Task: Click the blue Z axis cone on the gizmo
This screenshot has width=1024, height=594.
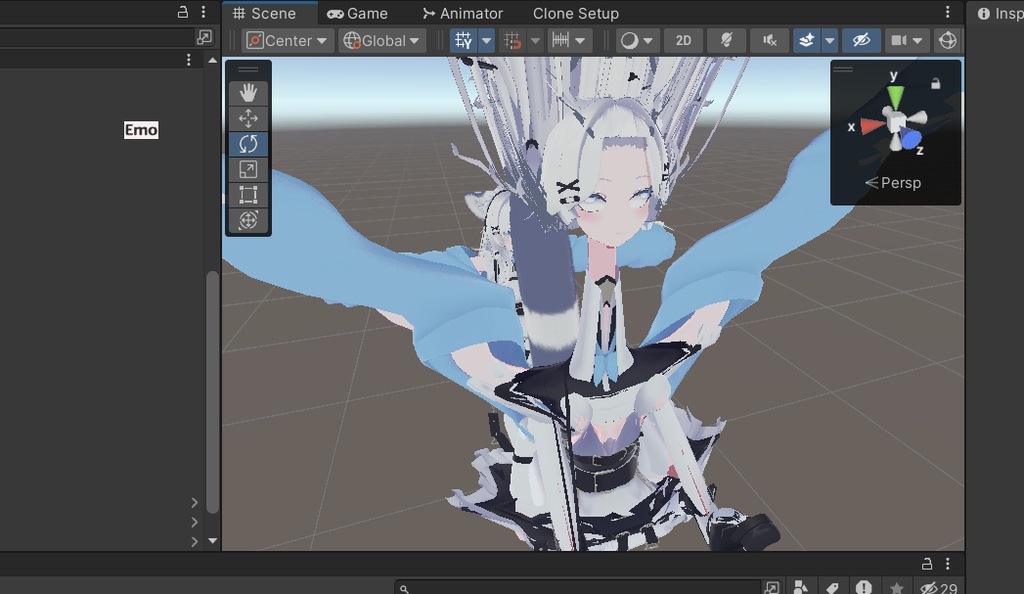Action: coord(910,138)
